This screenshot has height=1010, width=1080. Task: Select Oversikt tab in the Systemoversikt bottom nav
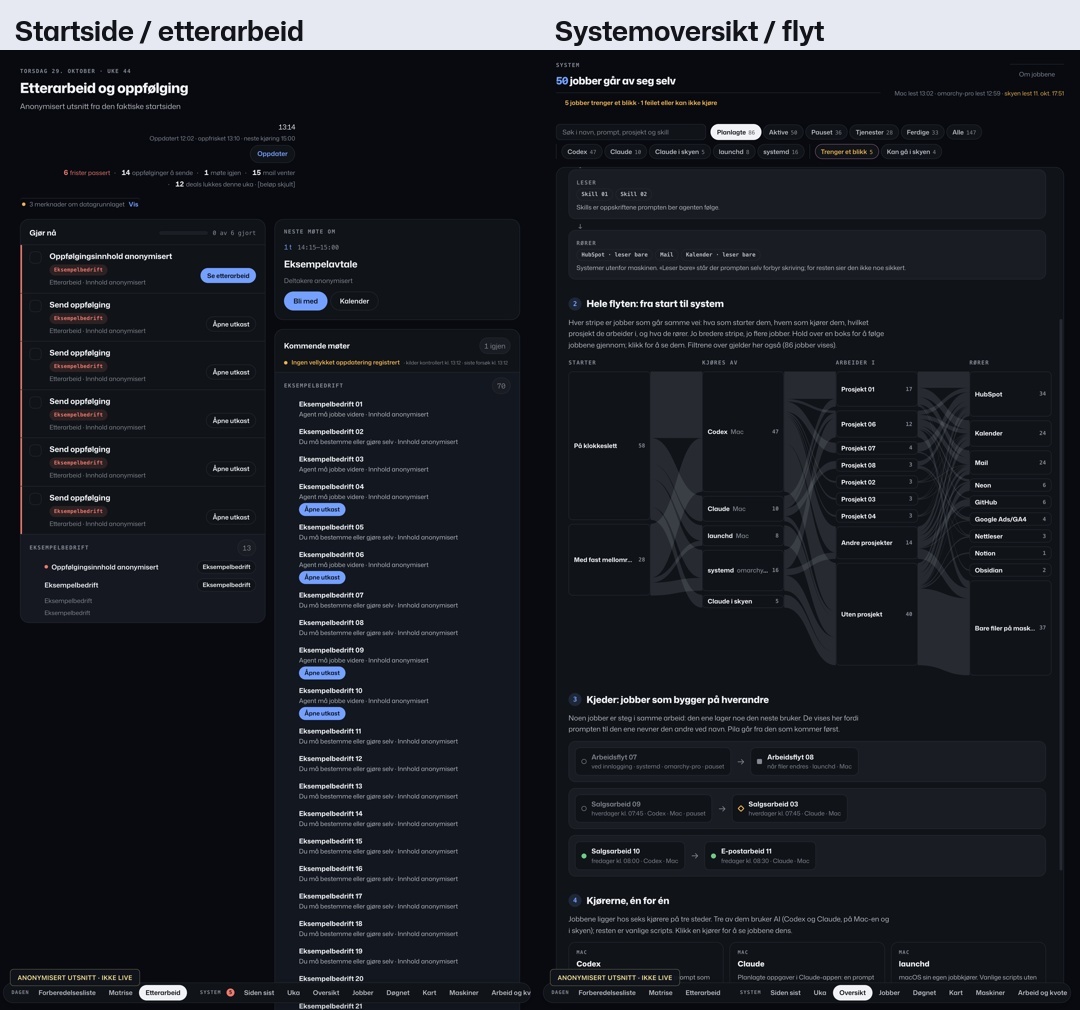point(852,993)
